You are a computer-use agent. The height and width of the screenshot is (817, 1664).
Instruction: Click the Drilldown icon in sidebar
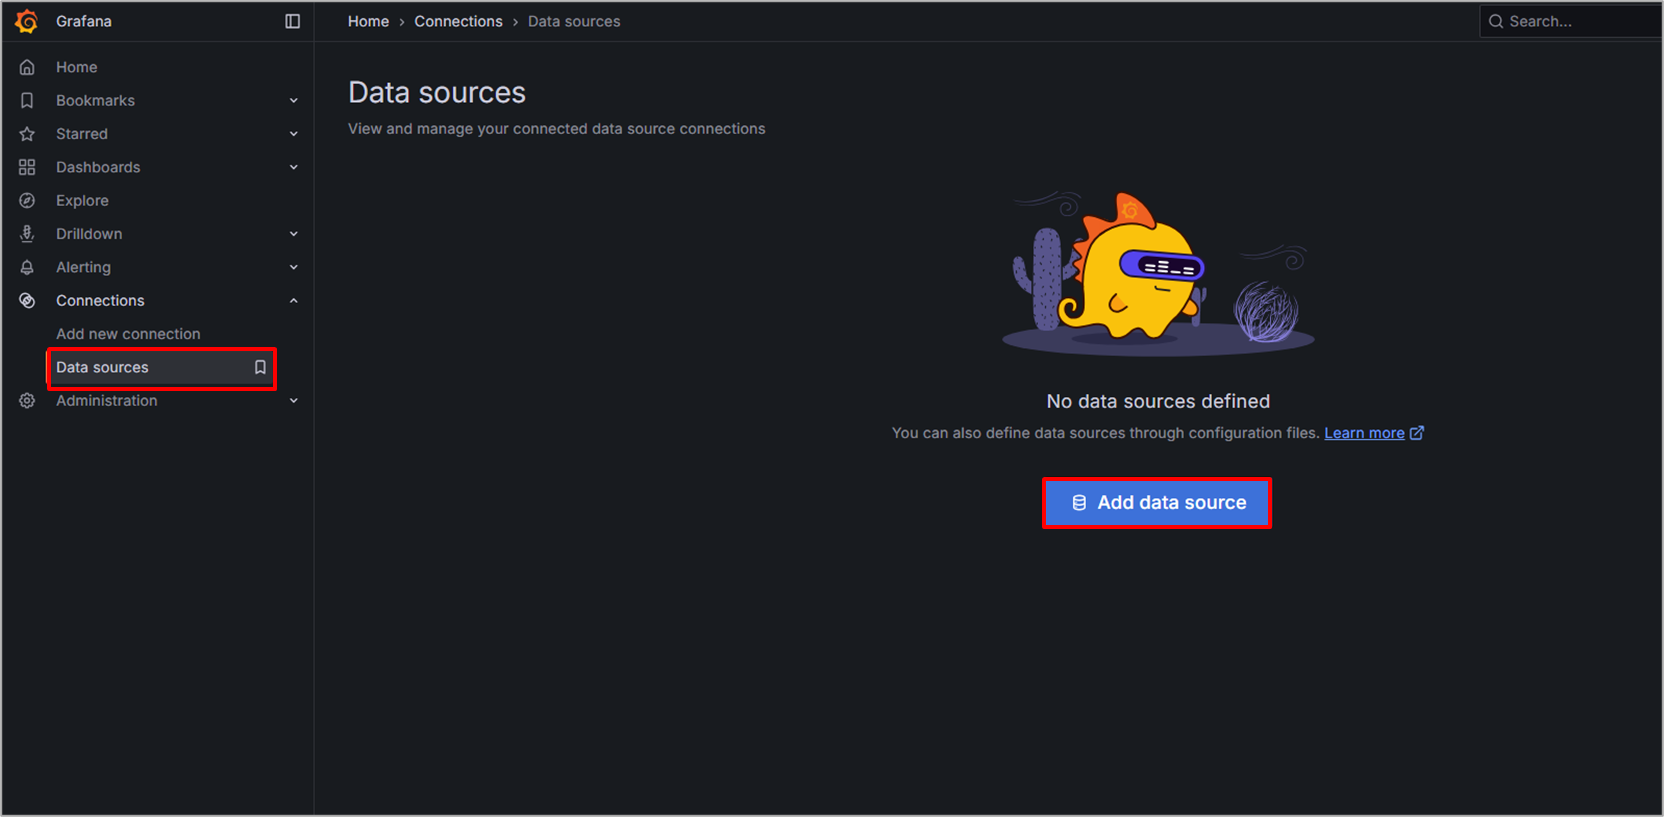click(27, 234)
